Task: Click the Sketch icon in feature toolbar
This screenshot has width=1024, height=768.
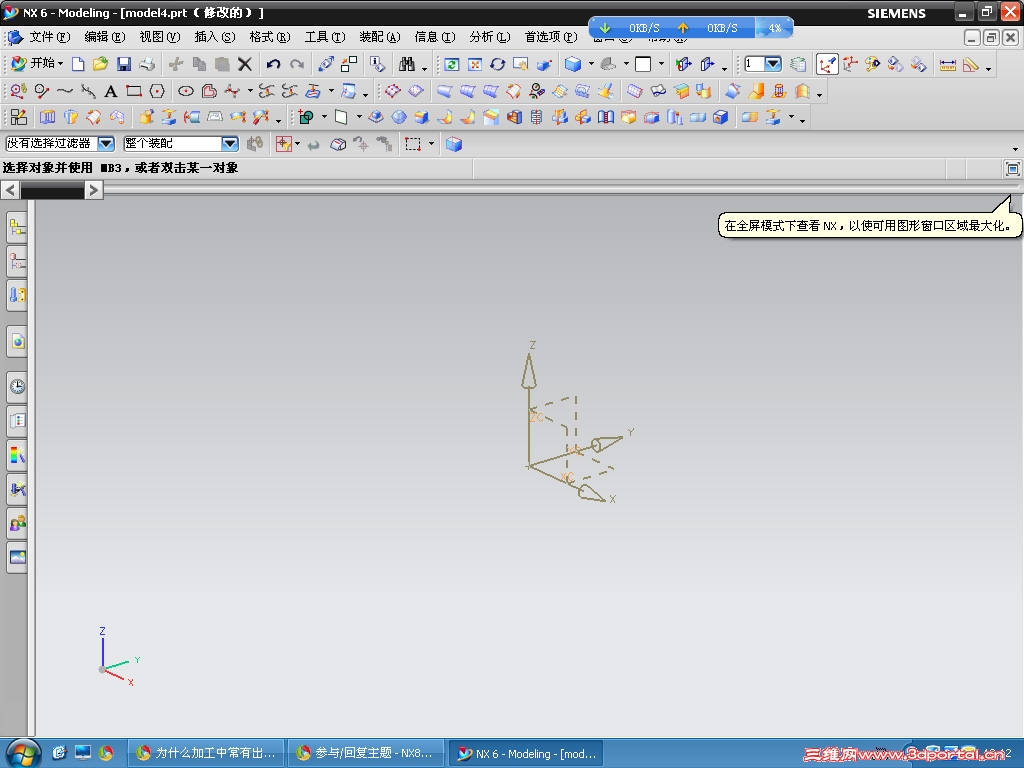Action: point(19,118)
